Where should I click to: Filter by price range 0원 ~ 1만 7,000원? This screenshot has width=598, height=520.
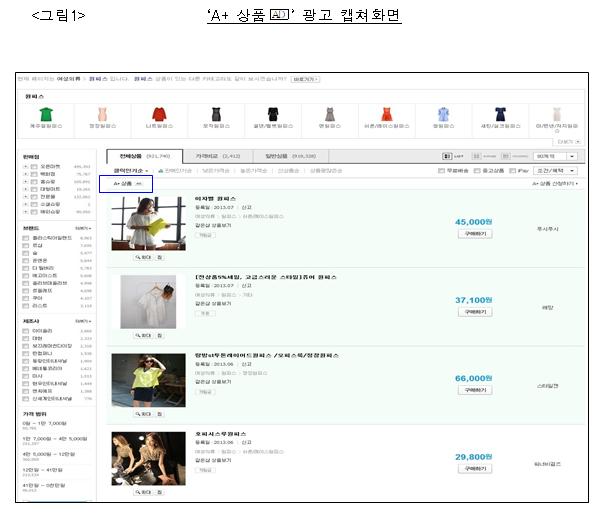45,423
